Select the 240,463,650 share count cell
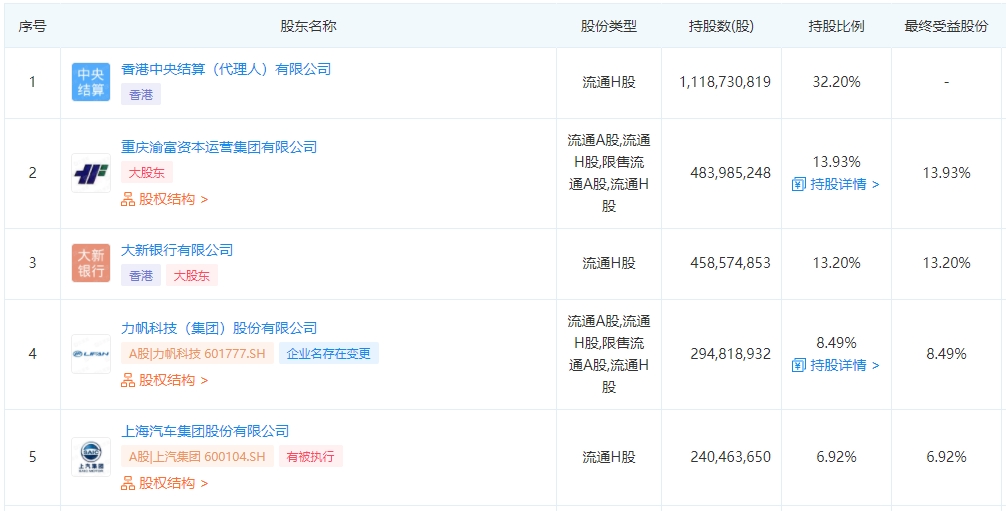 [731, 457]
